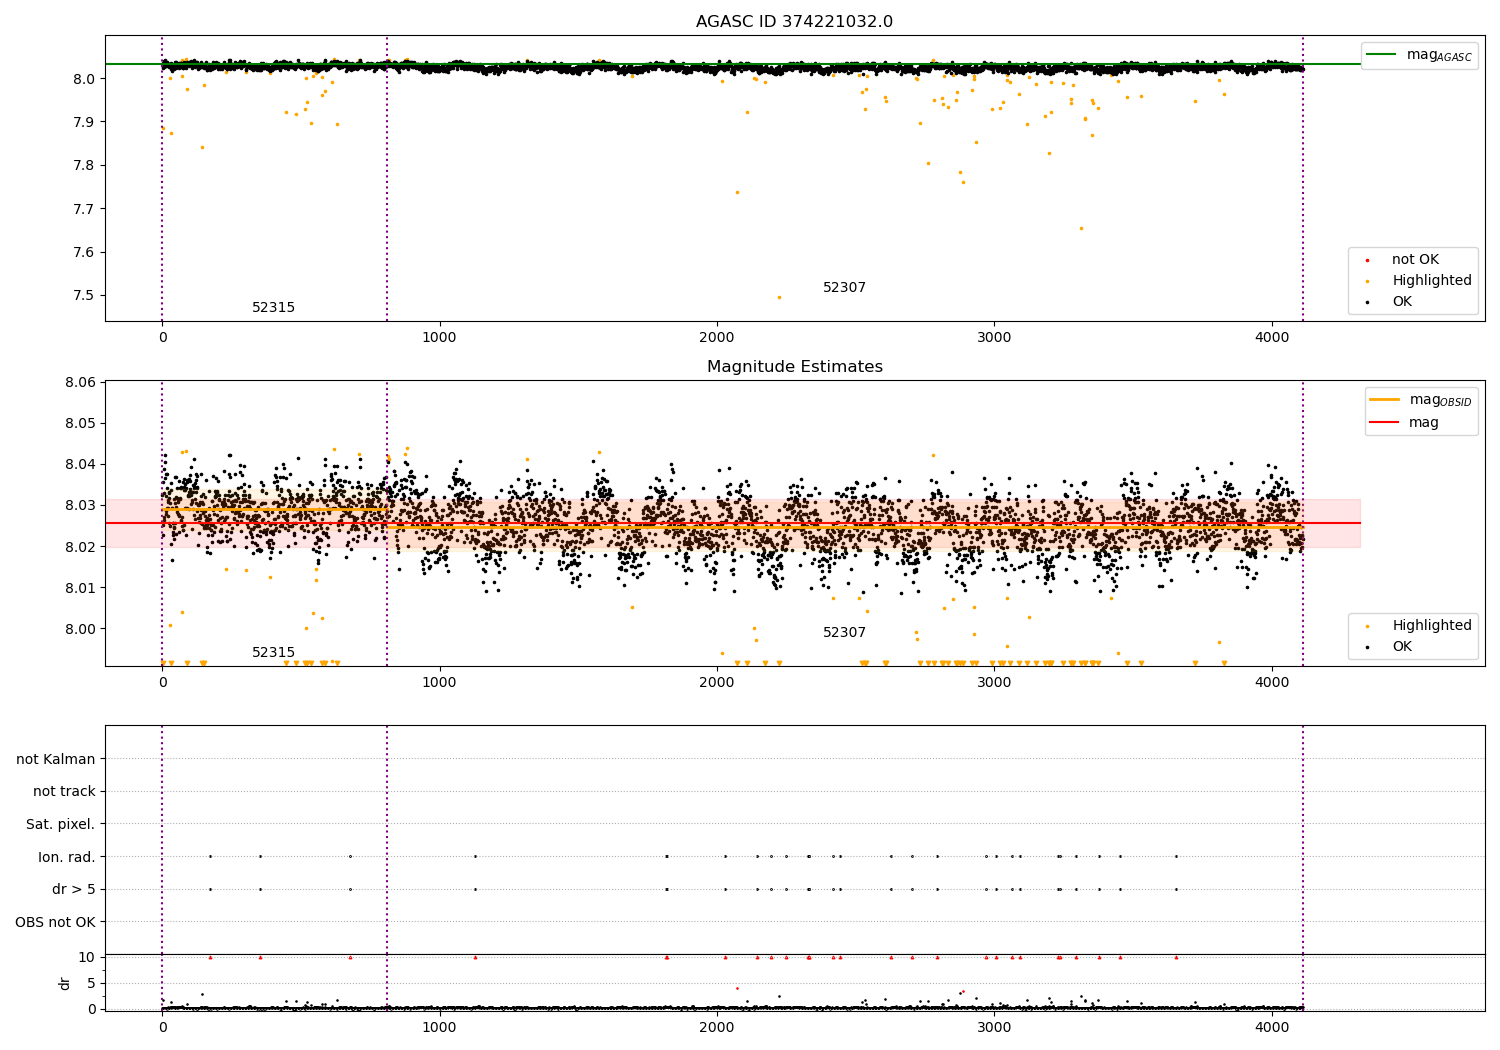Click the 7.5 tick label in top plot
The height and width of the screenshot is (1050, 1500).
point(84,296)
